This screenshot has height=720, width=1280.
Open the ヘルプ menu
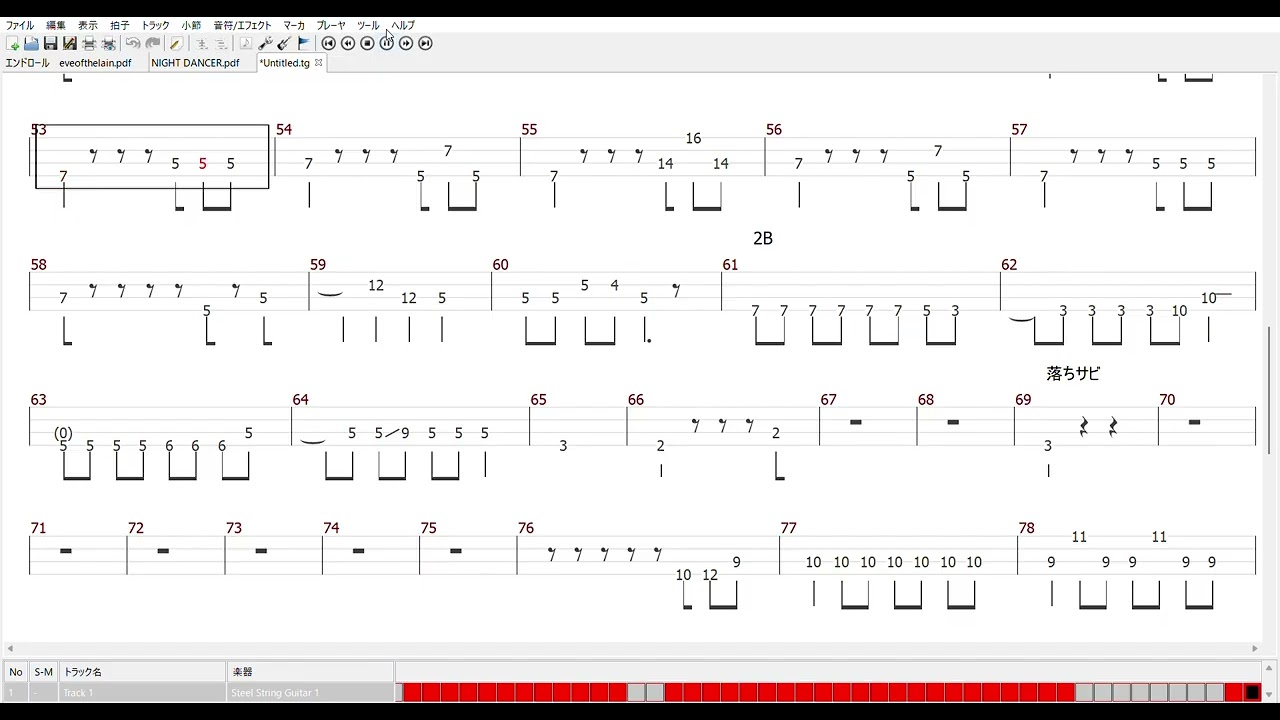tap(403, 25)
